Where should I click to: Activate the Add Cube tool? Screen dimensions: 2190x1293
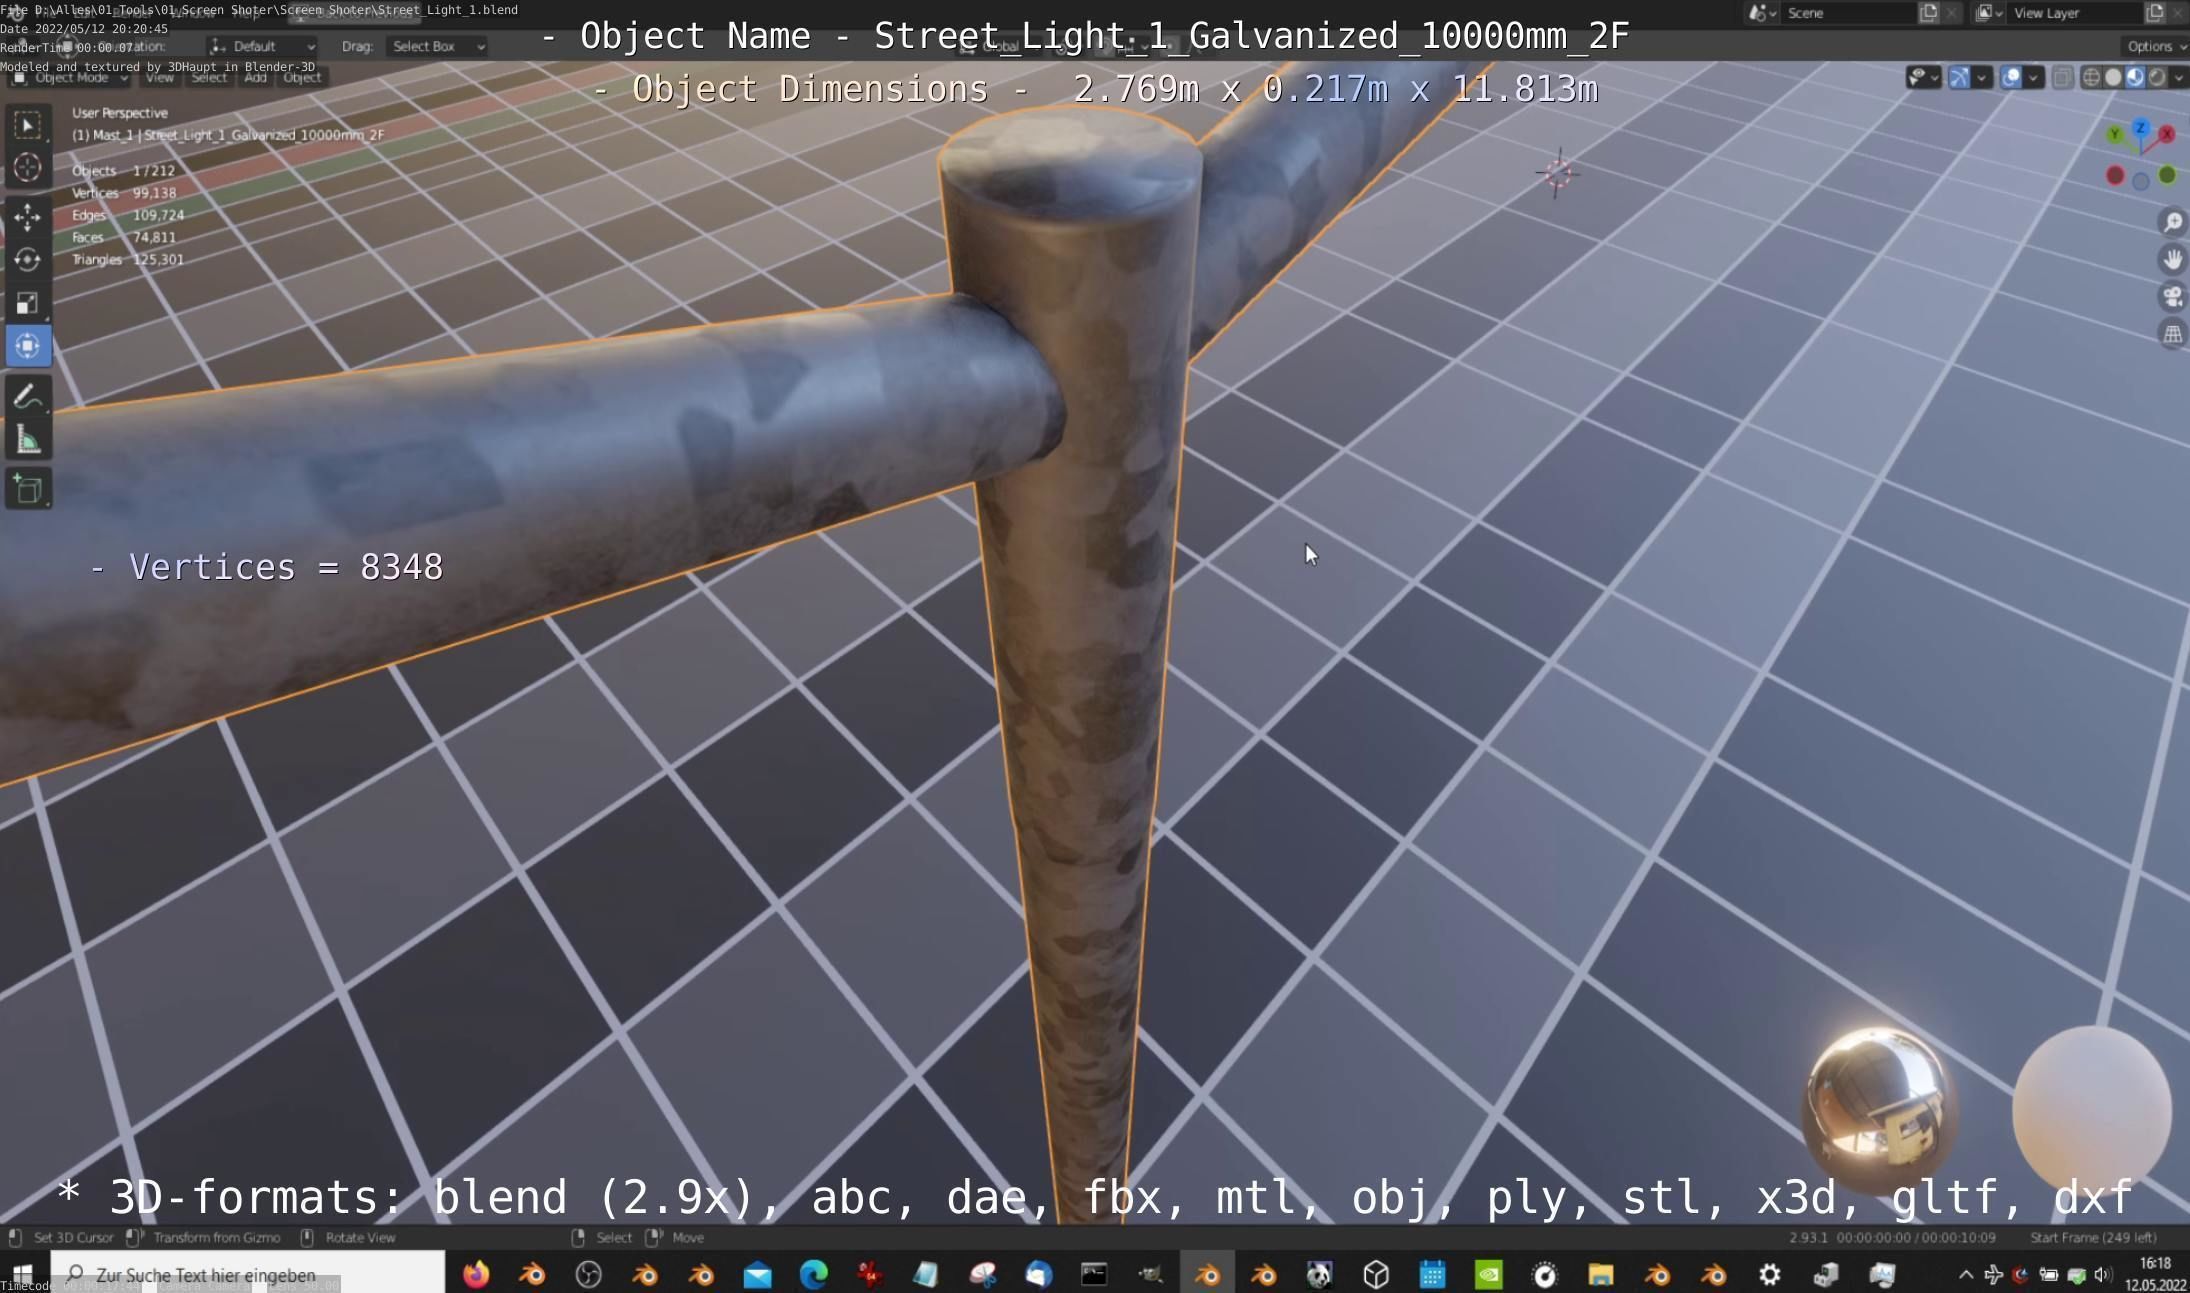[x=28, y=490]
